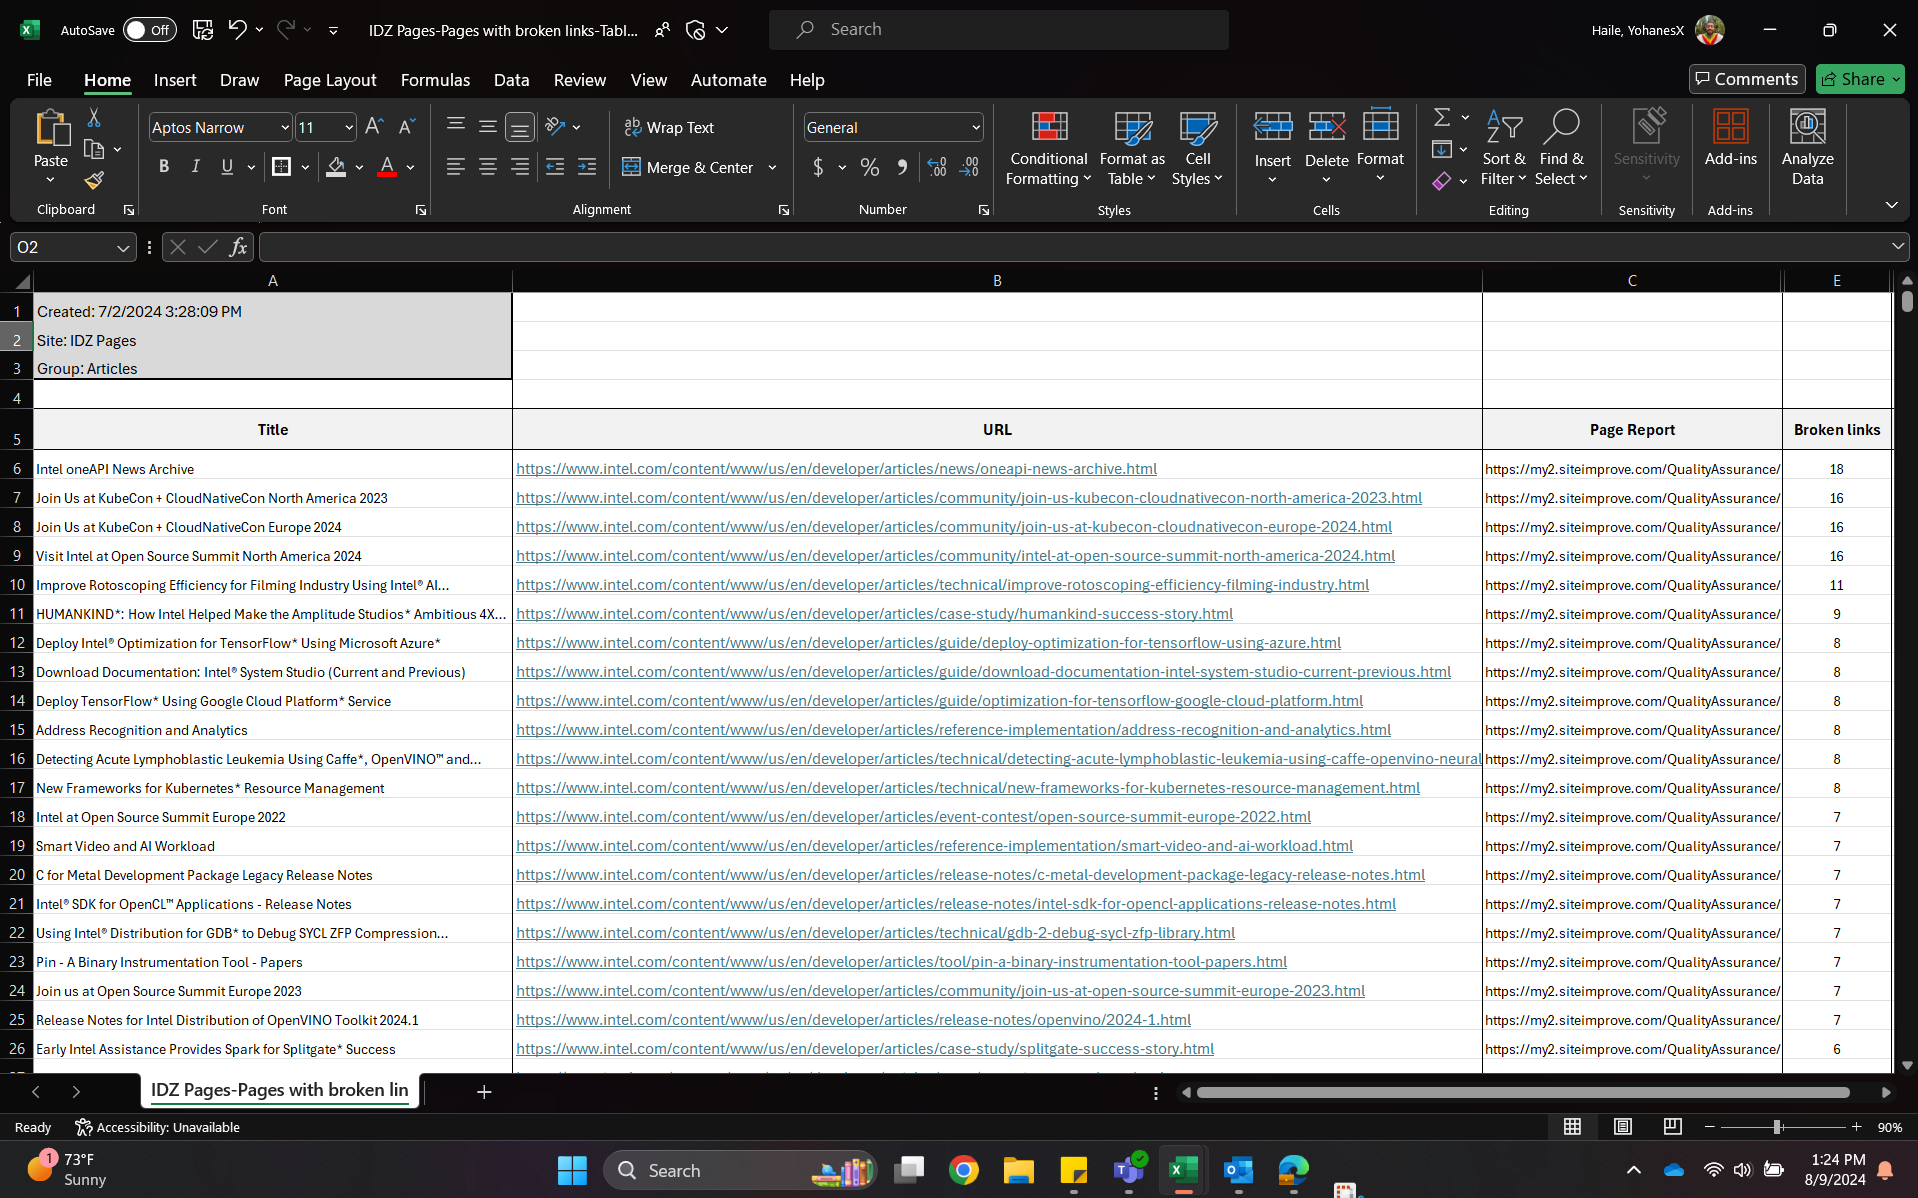Viewport: 1918px width, 1198px height.
Task: Toggle Wrap Text for the cell
Action: pos(669,128)
